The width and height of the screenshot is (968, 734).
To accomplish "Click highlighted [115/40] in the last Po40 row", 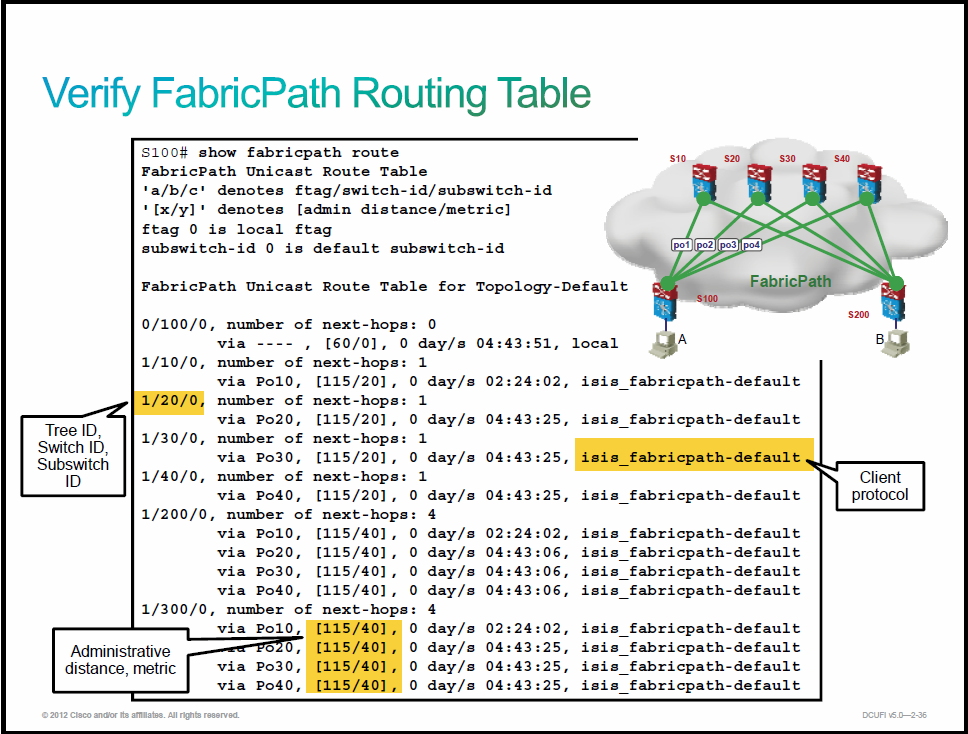I will click(x=354, y=685).
